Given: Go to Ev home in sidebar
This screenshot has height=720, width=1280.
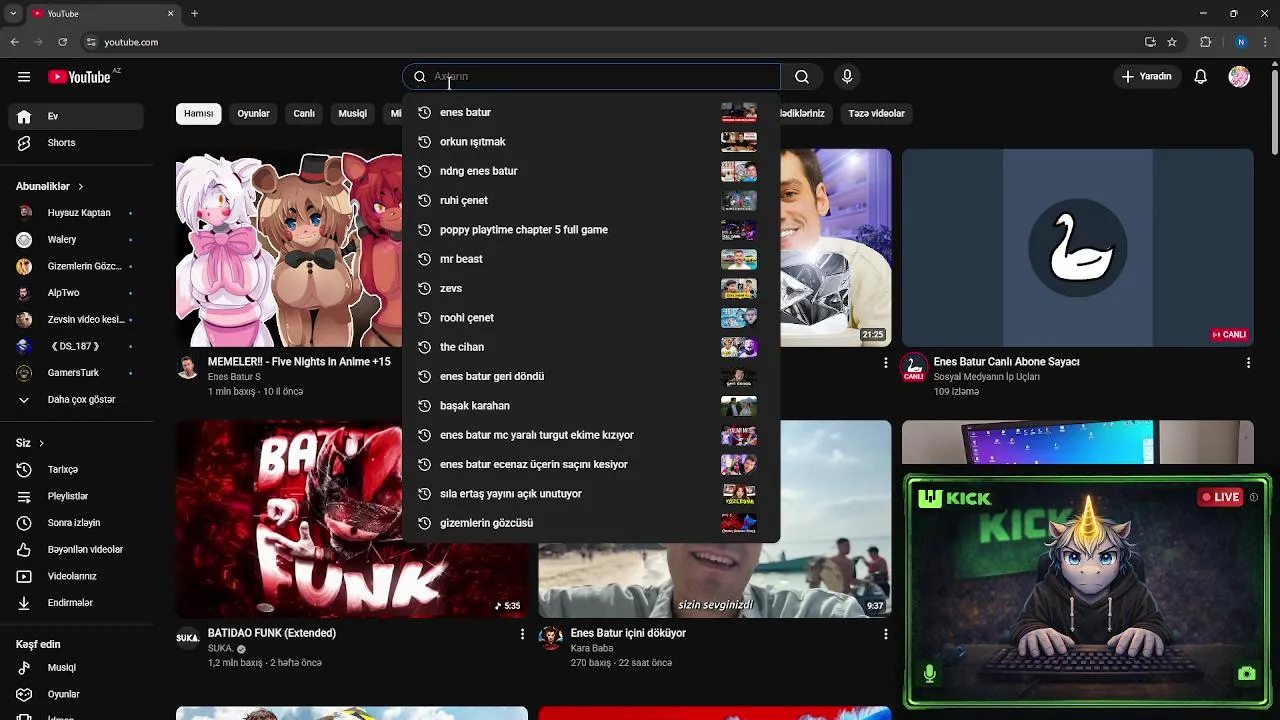Looking at the screenshot, I should (76, 116).
